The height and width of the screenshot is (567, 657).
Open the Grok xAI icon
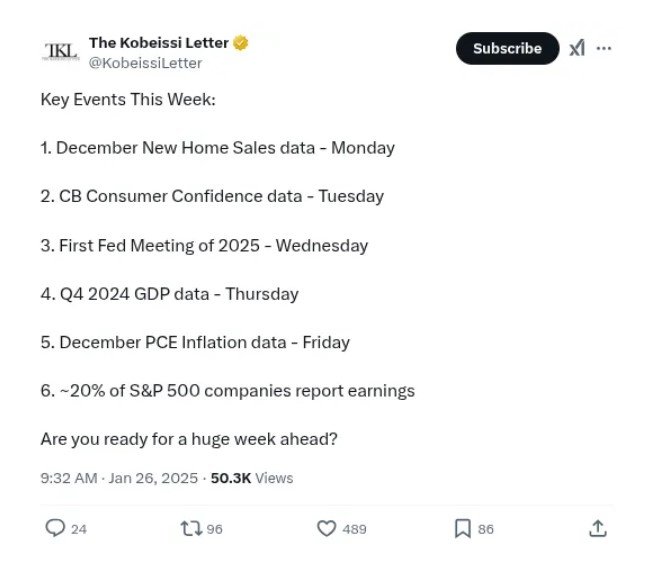(577, 48)
